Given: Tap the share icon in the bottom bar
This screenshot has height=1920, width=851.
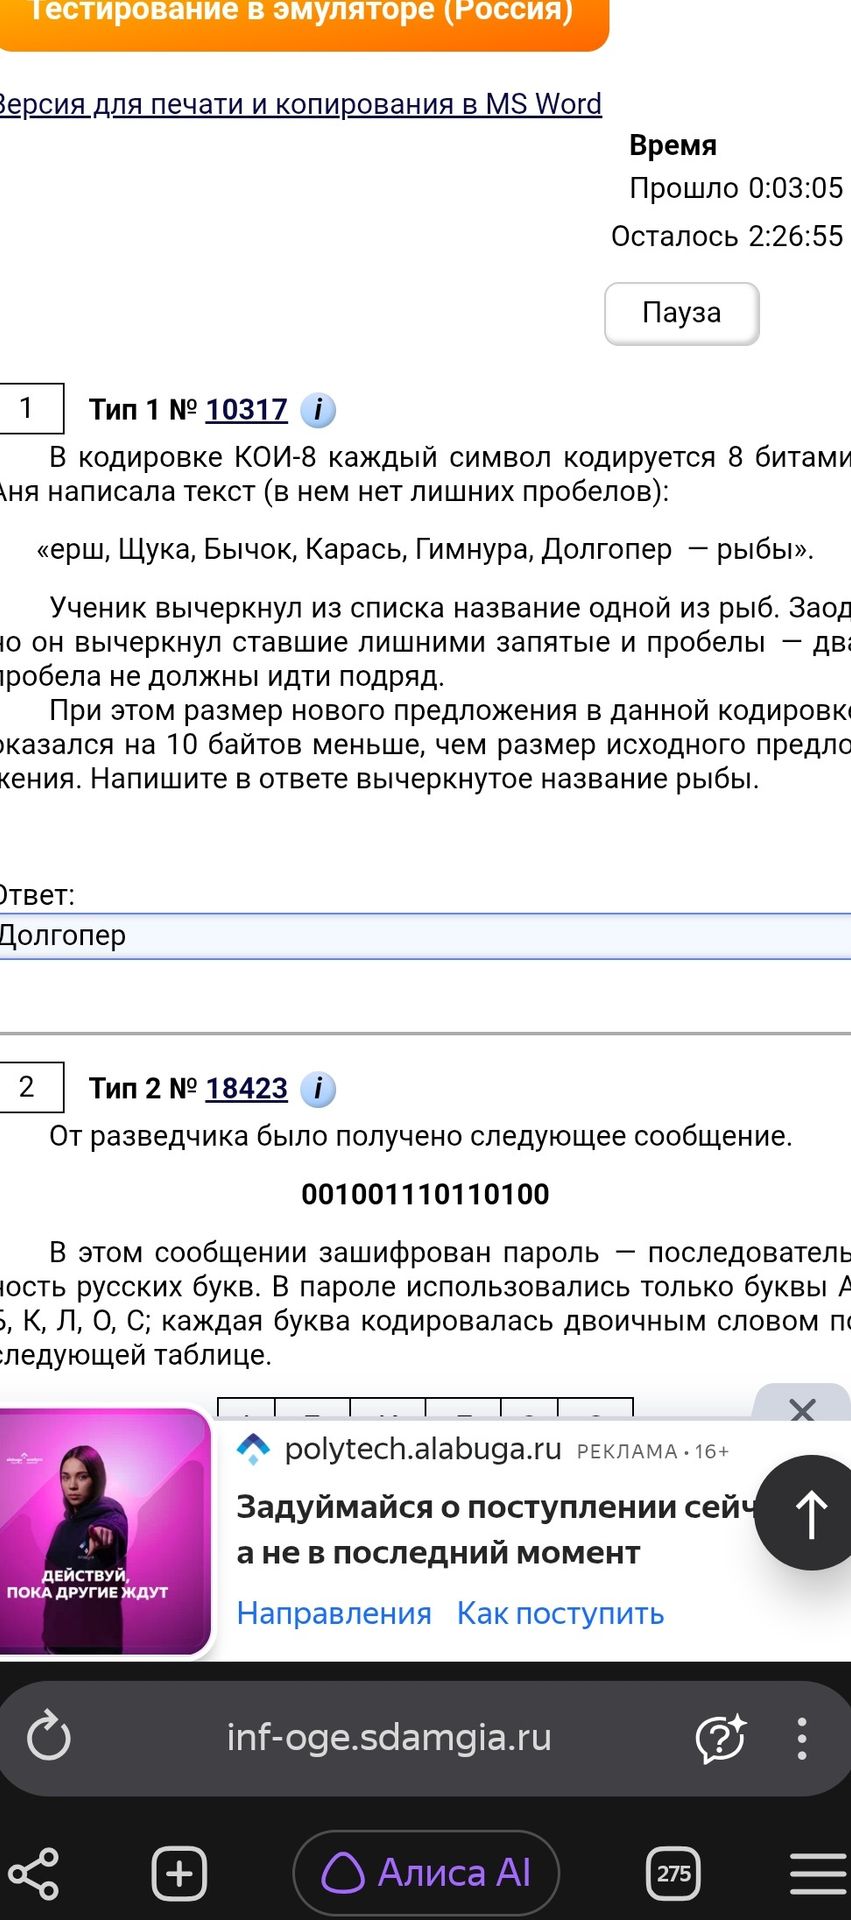Looking at the screenshot, I should coord(34,1873).
